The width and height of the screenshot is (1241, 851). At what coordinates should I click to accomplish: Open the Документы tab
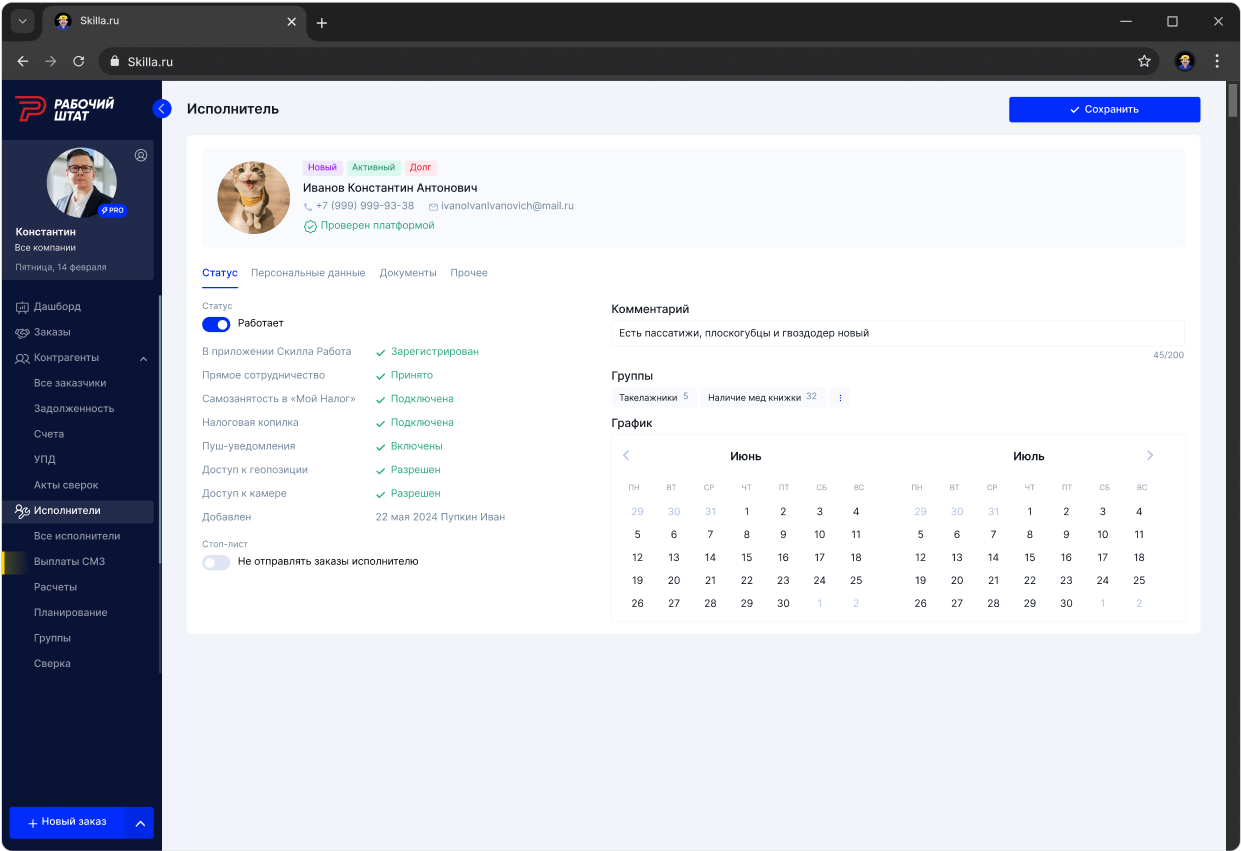click(408, 272)
